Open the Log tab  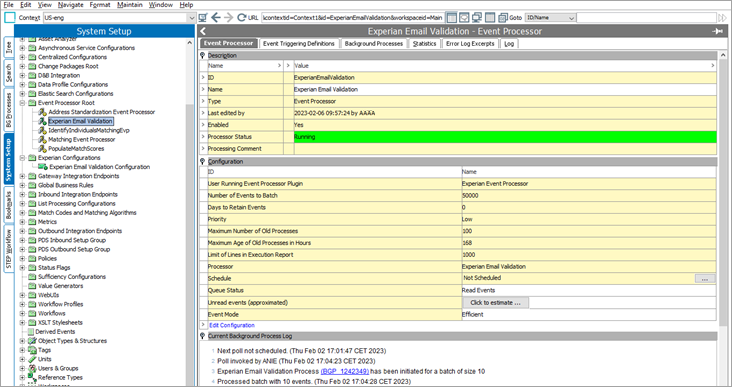[509, 43]
